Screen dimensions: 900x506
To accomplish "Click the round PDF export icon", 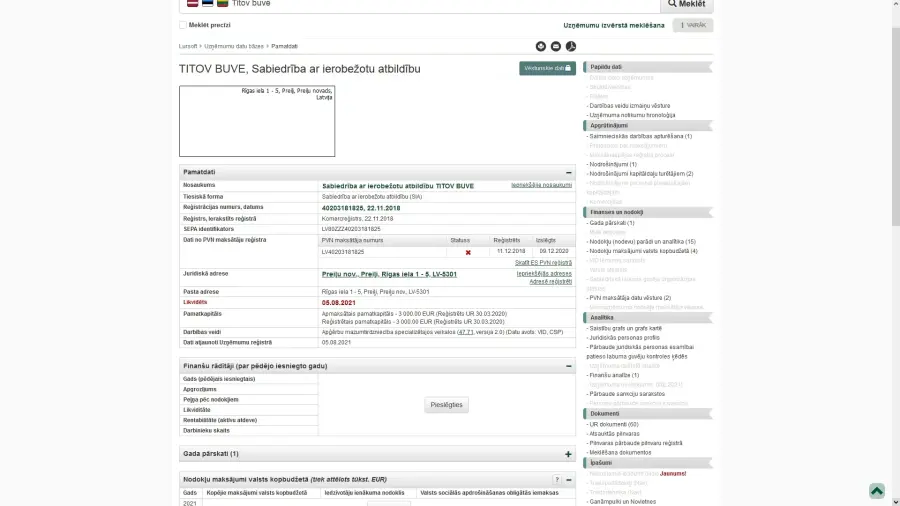I will click(x=571, y=46).
